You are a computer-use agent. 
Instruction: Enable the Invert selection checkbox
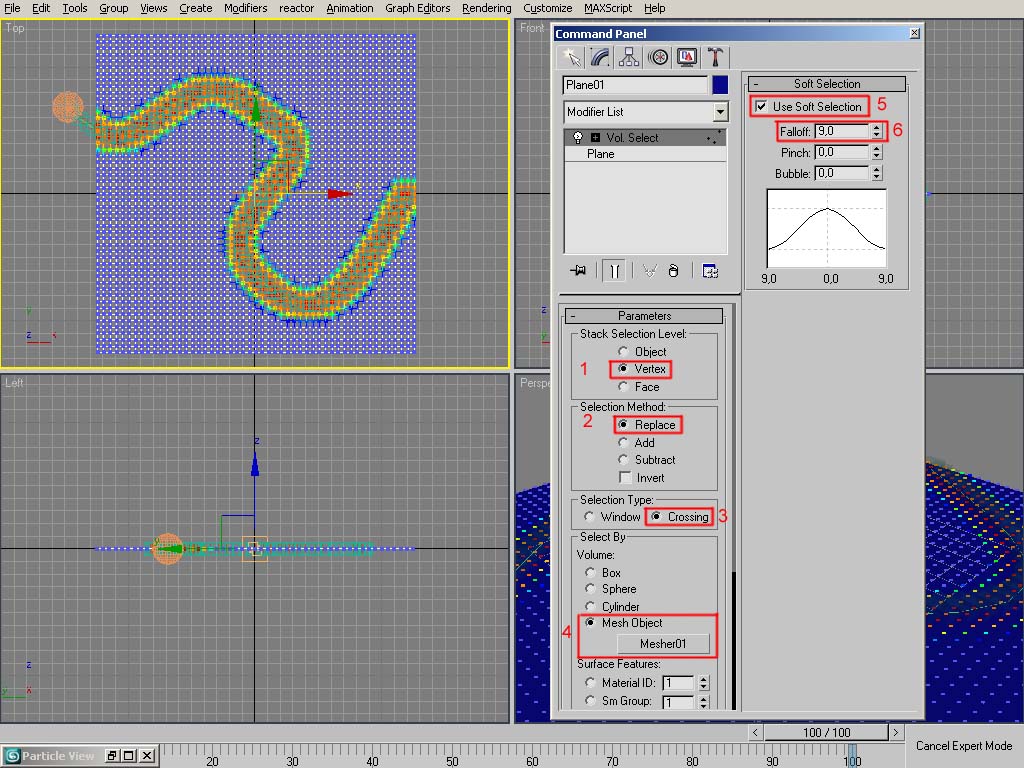[625, 478]
